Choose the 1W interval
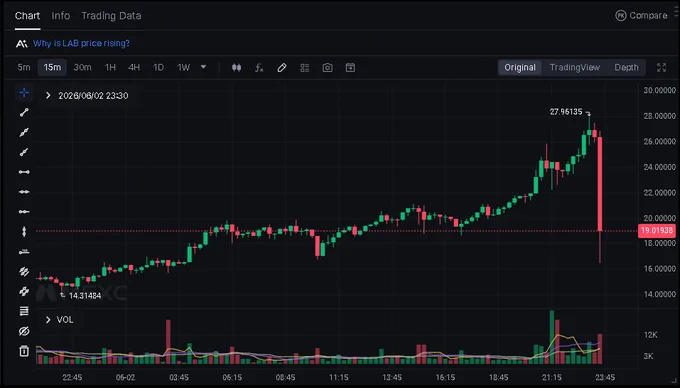 (x=183, y=68)
